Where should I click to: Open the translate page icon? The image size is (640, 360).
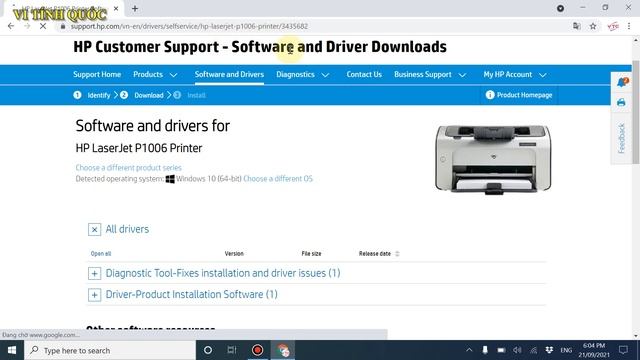pos(576,26)
